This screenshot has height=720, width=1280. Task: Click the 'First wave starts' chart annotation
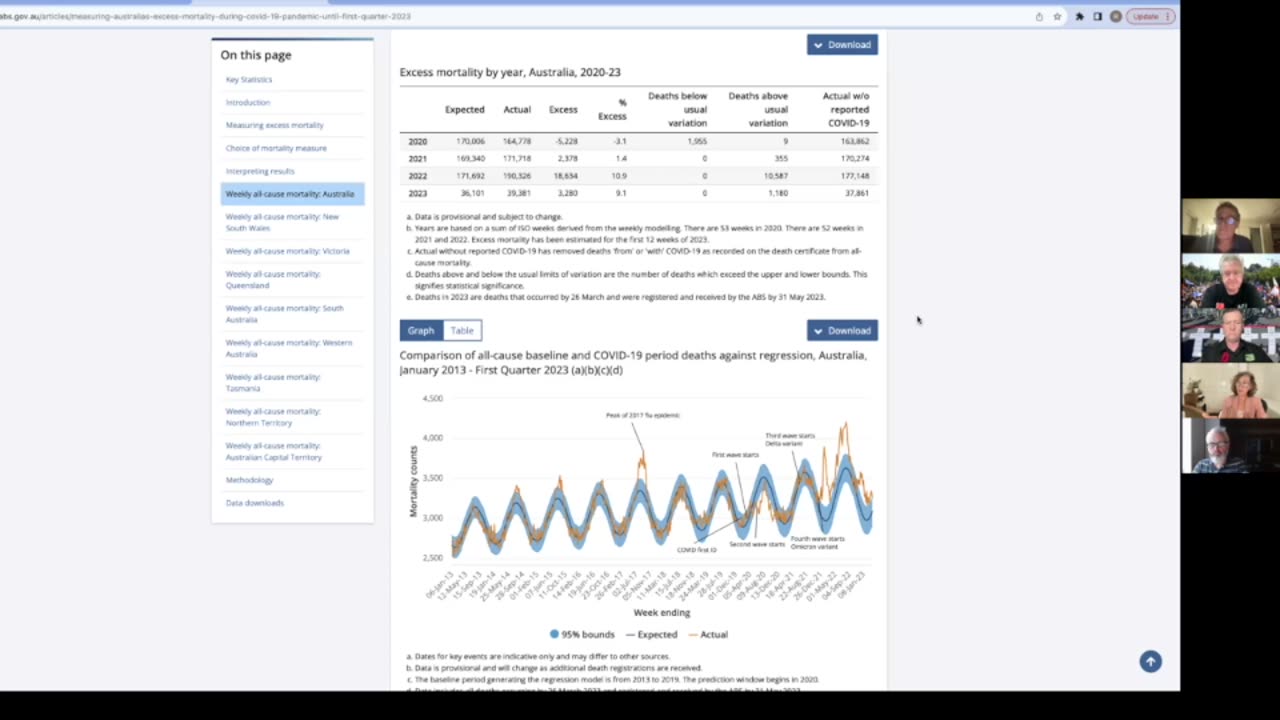735,455
